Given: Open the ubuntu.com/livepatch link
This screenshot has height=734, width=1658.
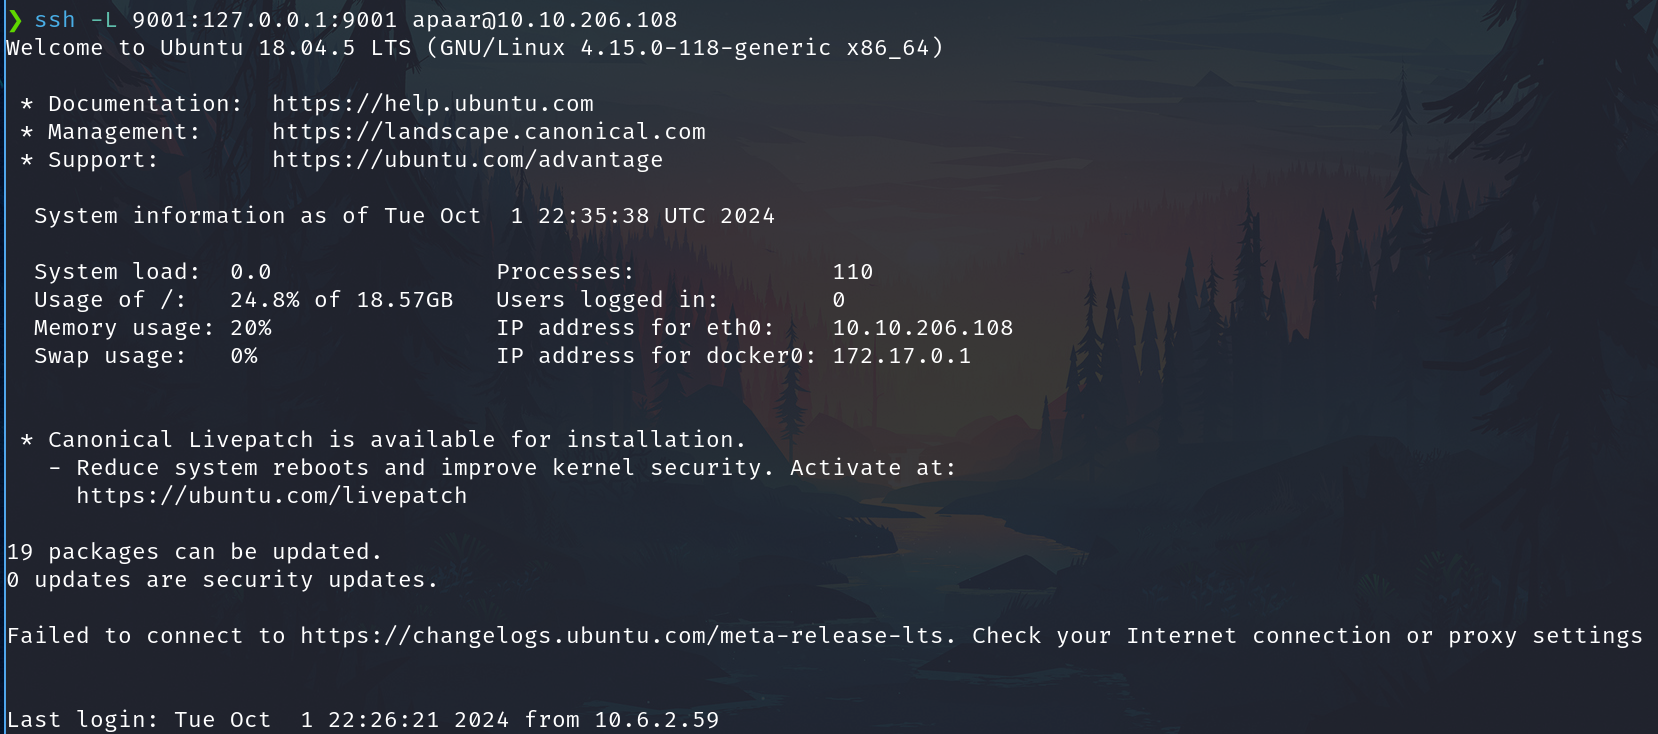Looking at the screenshot, I should pos(271,496).
